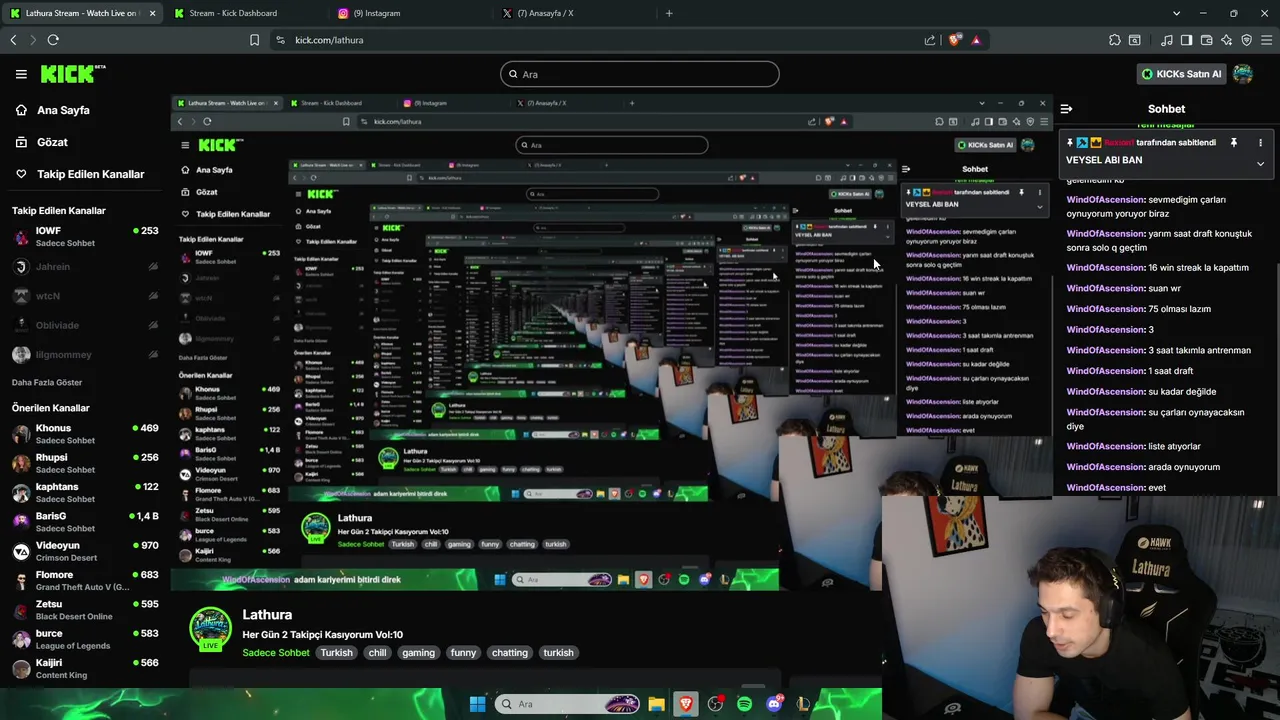Click the KICKs Satın Al button

(x=1181, y=74)
